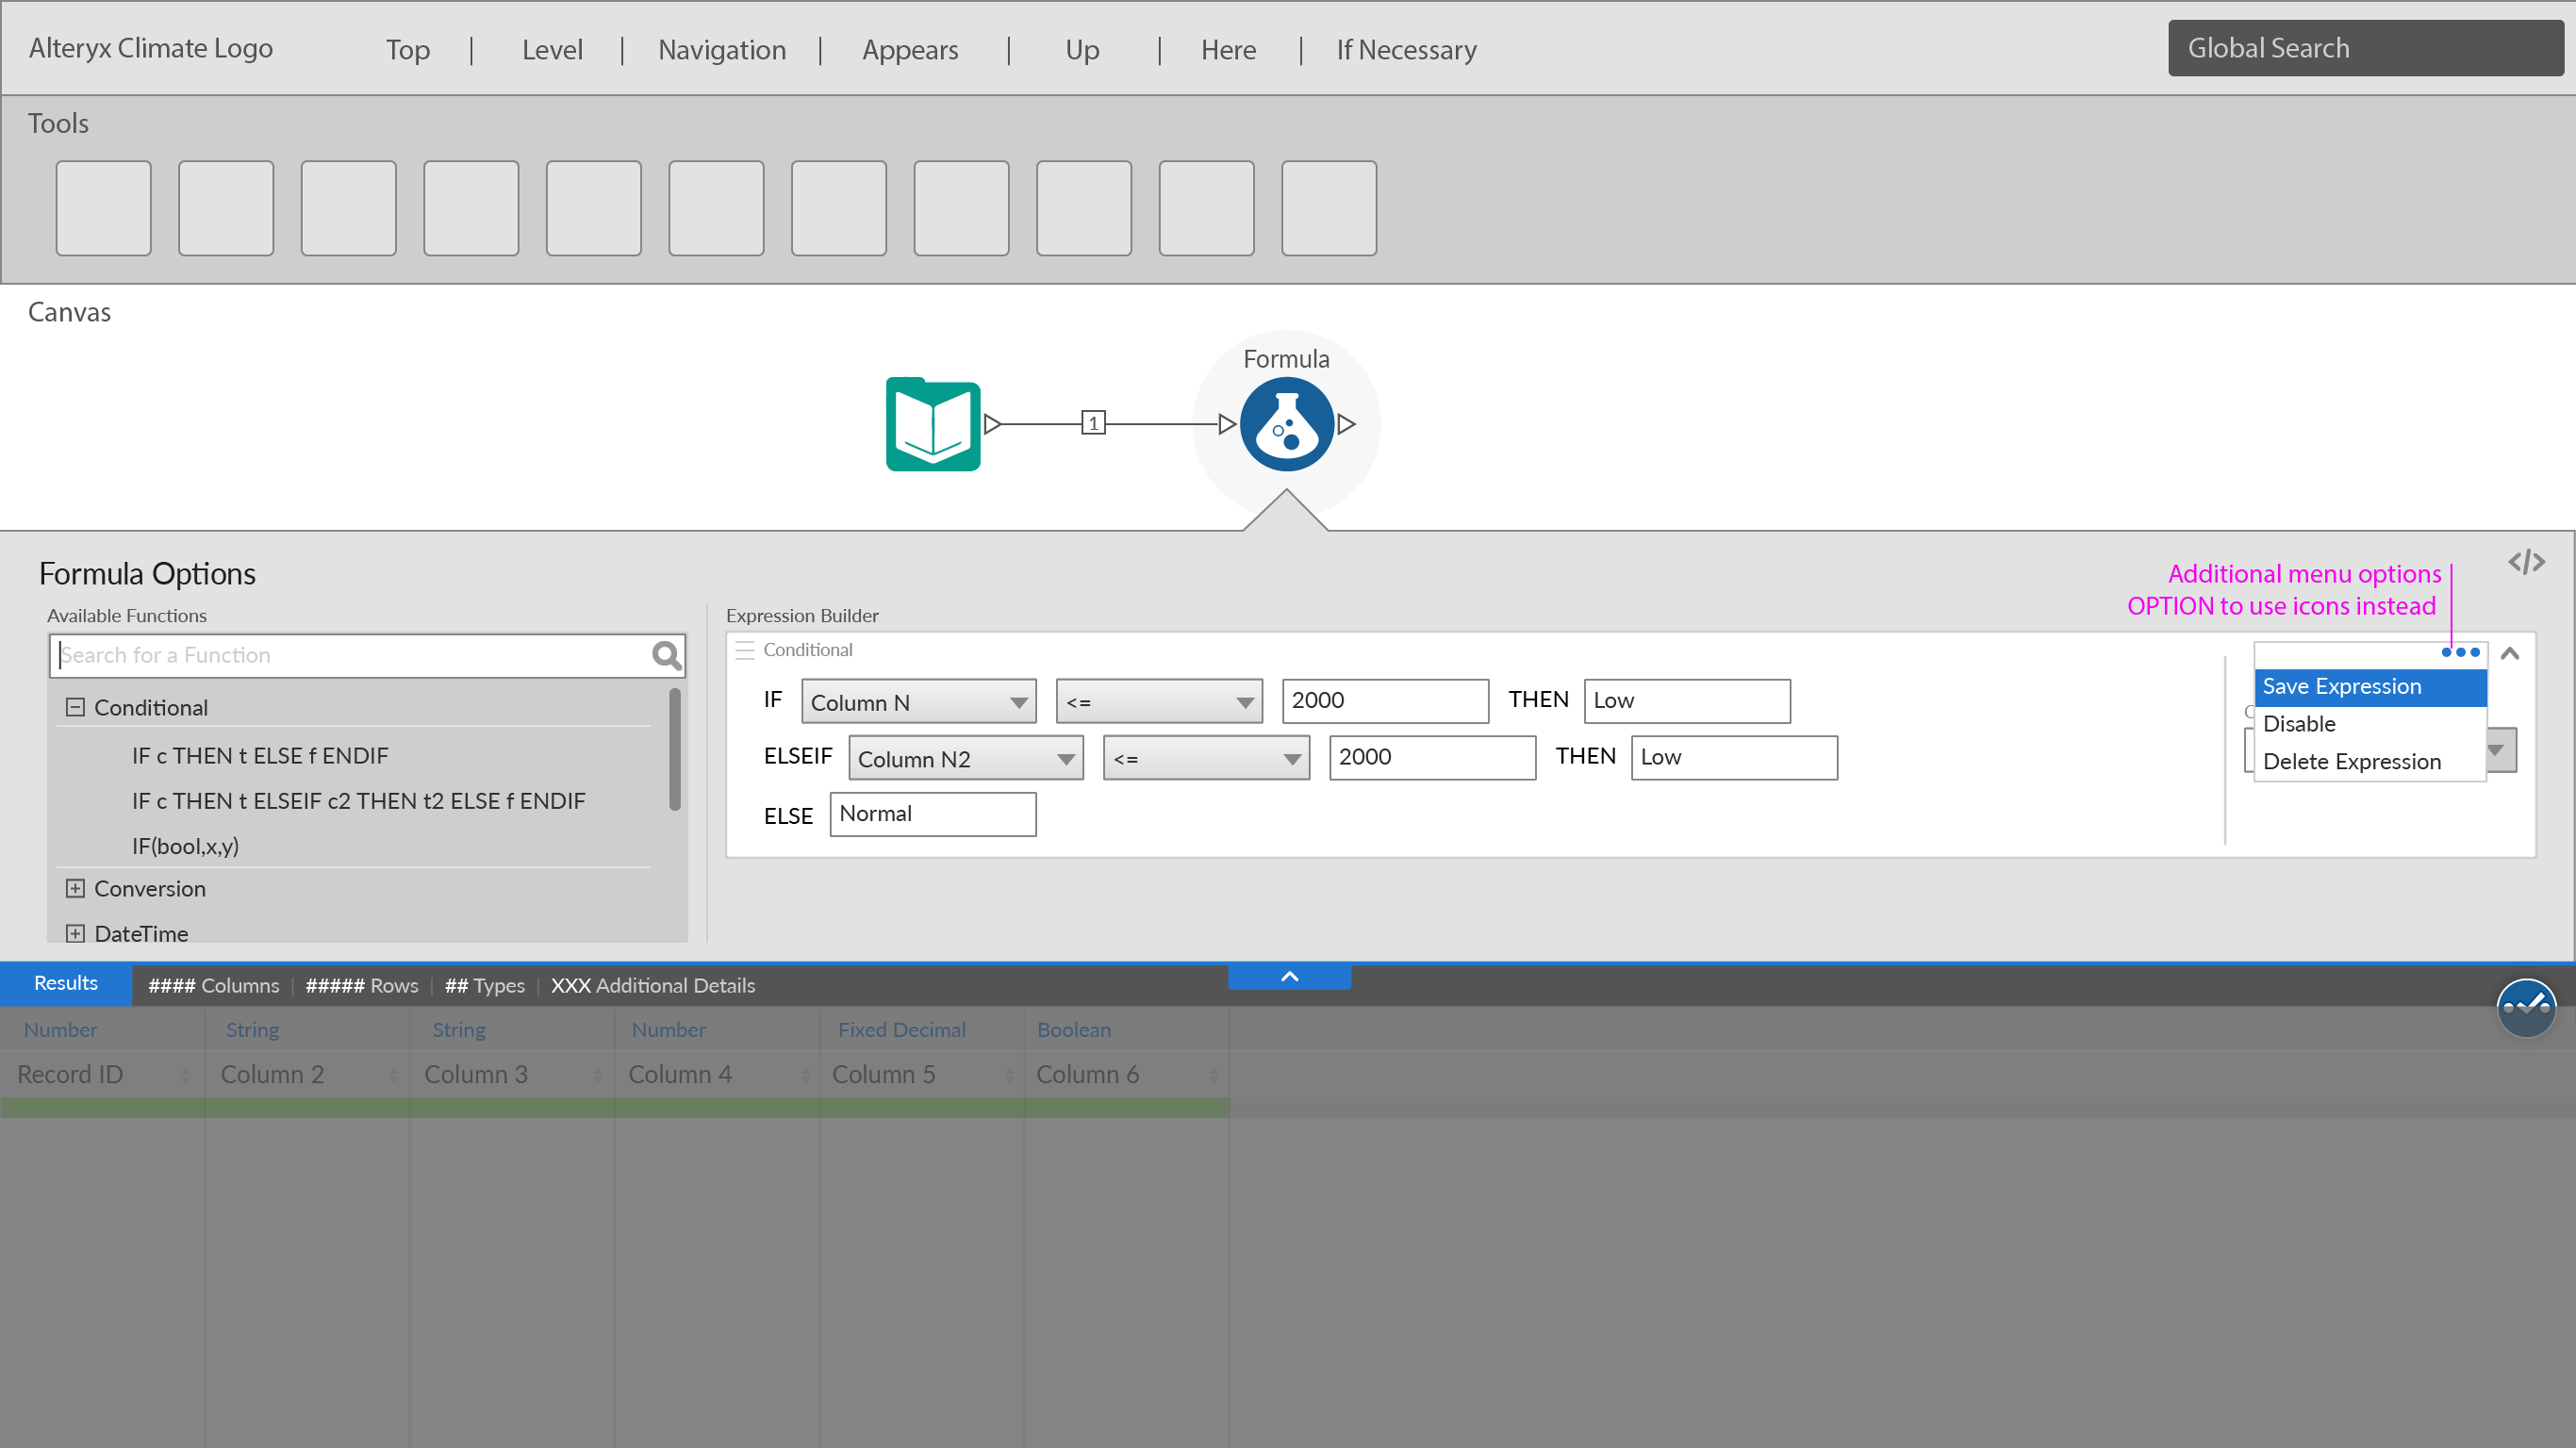2576x1448 pixels.
Task: Click the round blue status check icon
Action: click(2525, 1007)
